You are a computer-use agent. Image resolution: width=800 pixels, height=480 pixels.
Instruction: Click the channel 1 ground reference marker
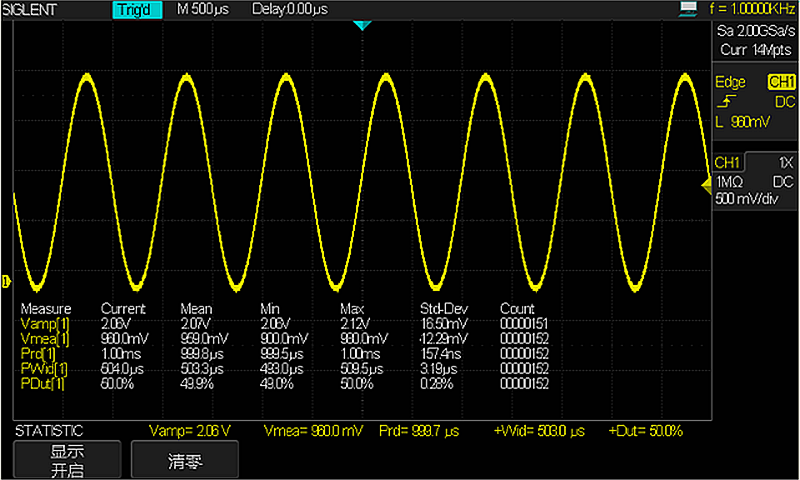click(6, 281)
